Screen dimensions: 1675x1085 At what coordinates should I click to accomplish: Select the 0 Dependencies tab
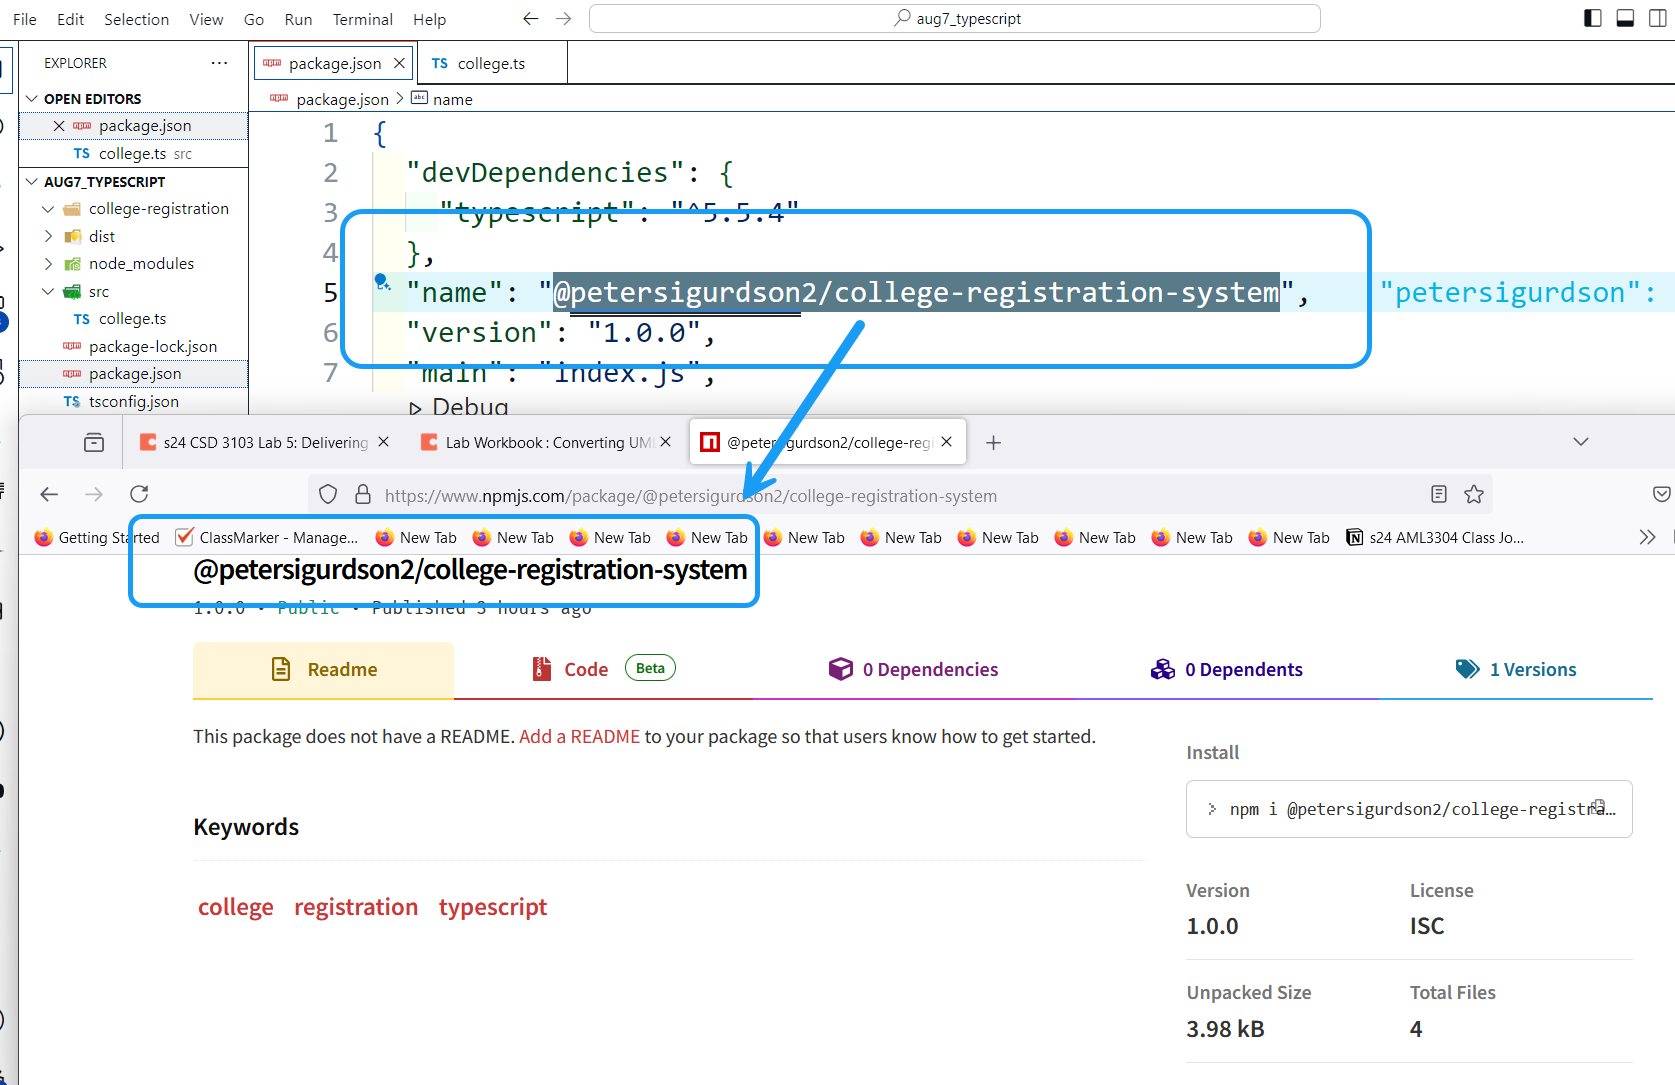pyautogui.click(x=913, y=670)
